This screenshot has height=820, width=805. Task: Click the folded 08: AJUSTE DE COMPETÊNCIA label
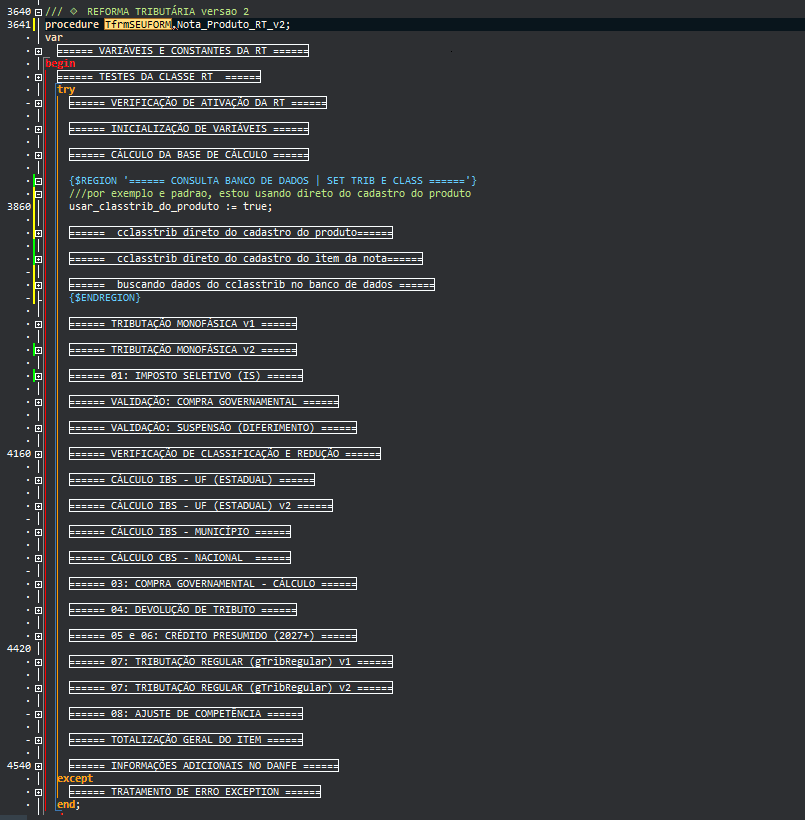(186, 714)
